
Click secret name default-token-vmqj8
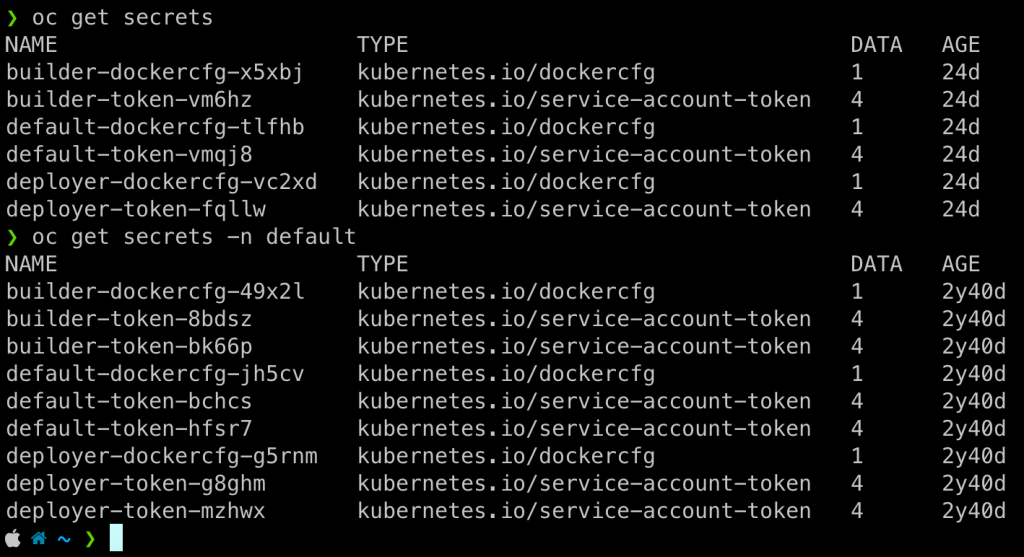[128, 154]
